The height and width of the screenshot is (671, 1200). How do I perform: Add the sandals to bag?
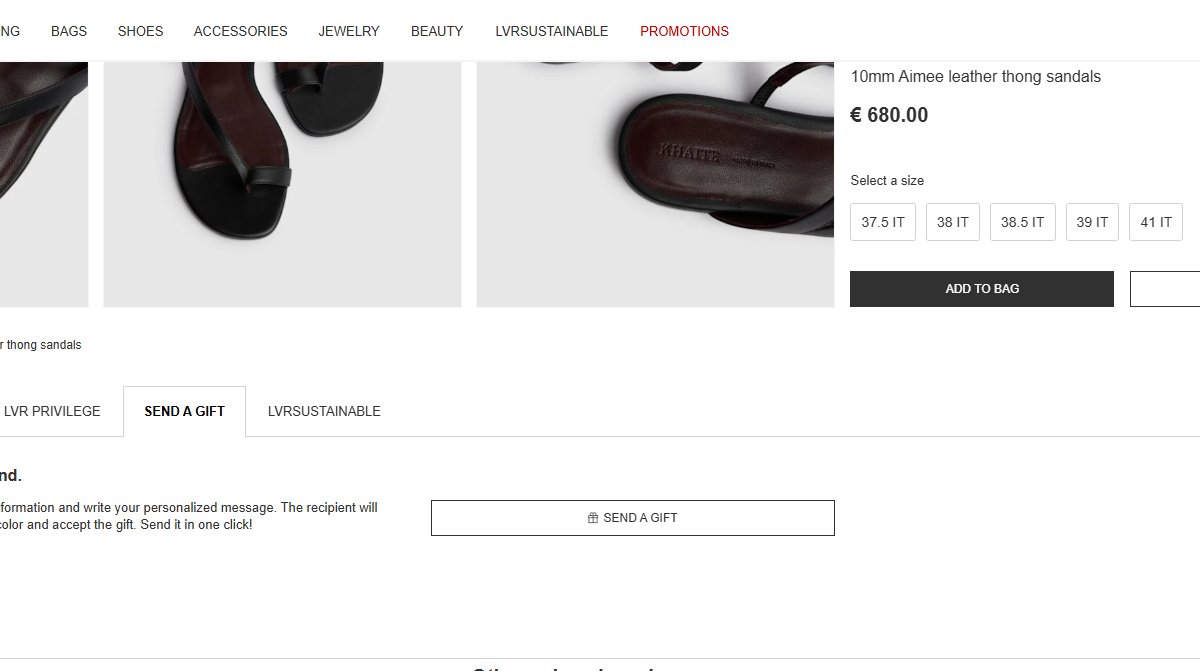pos(982,289)
